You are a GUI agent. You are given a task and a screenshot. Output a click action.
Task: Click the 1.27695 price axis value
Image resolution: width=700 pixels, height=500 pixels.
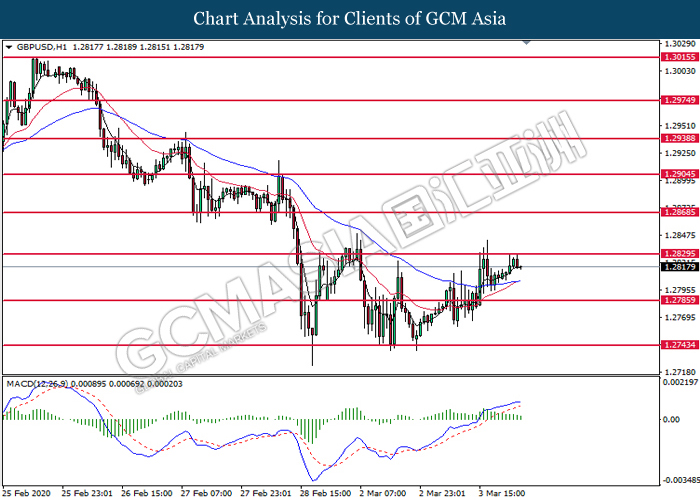pyautogui.click(x=680, y=317)
